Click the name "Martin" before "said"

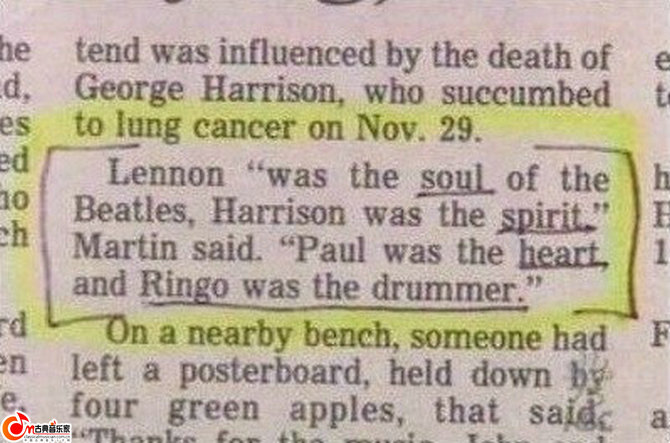pos(125,247)
